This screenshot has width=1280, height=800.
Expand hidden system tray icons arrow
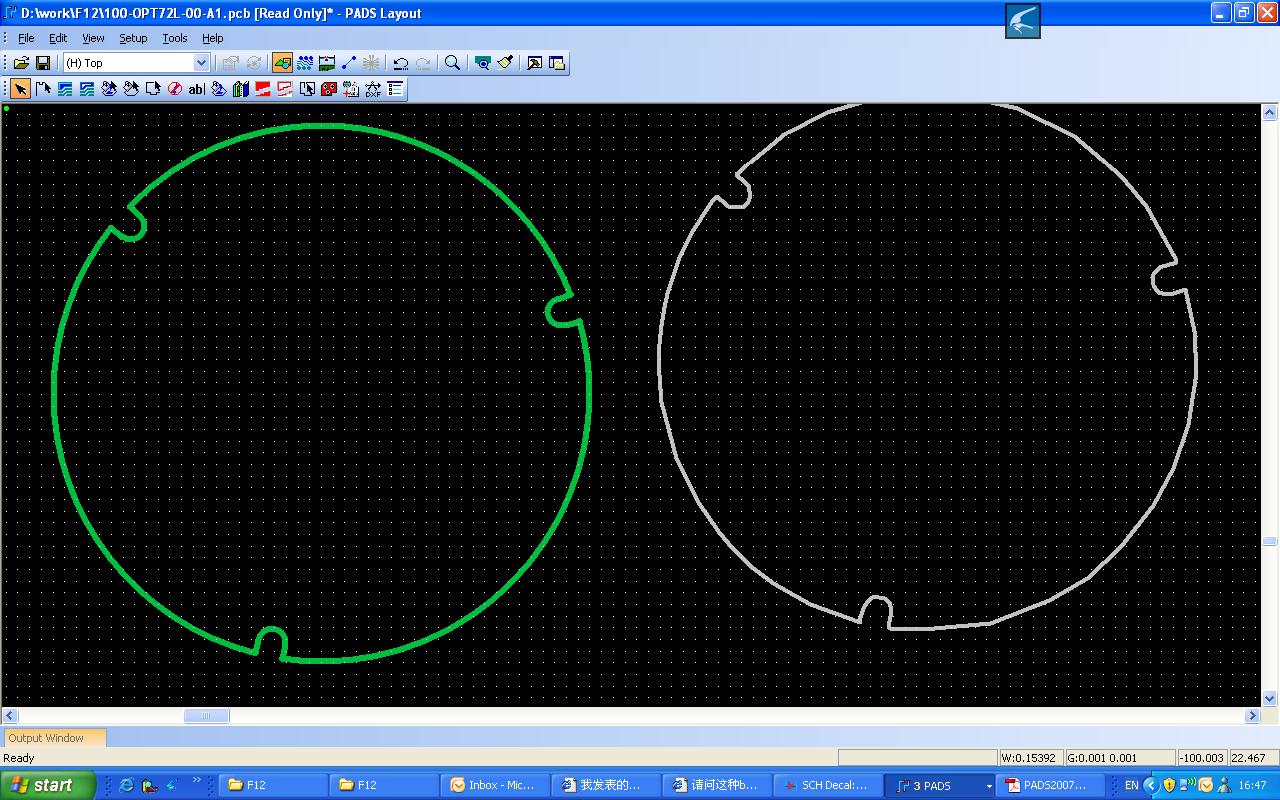coord(1150,785)
